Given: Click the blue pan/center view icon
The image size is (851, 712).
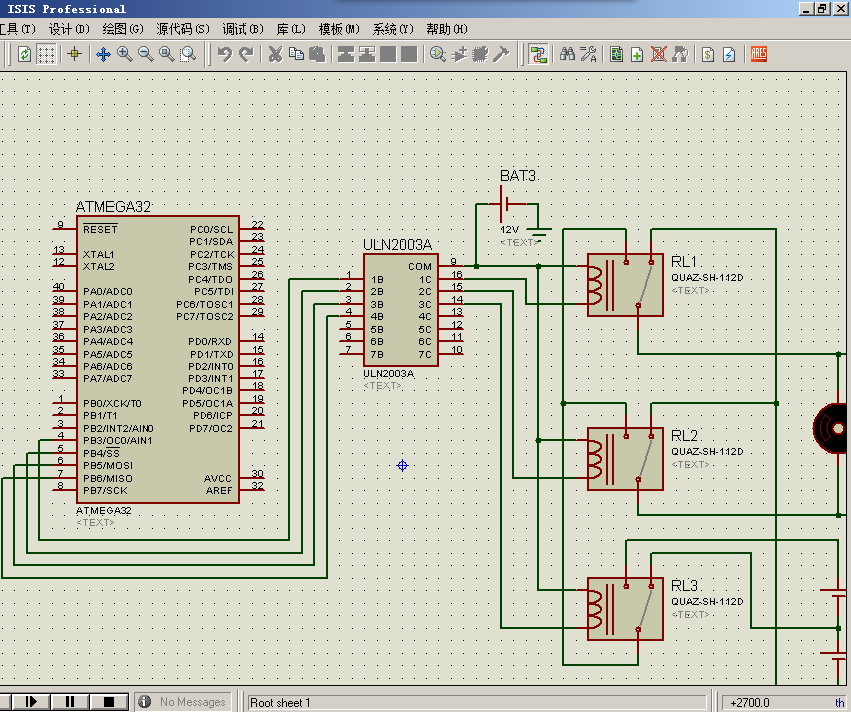Looking at the screenshot, I should (x=103, y=54).
